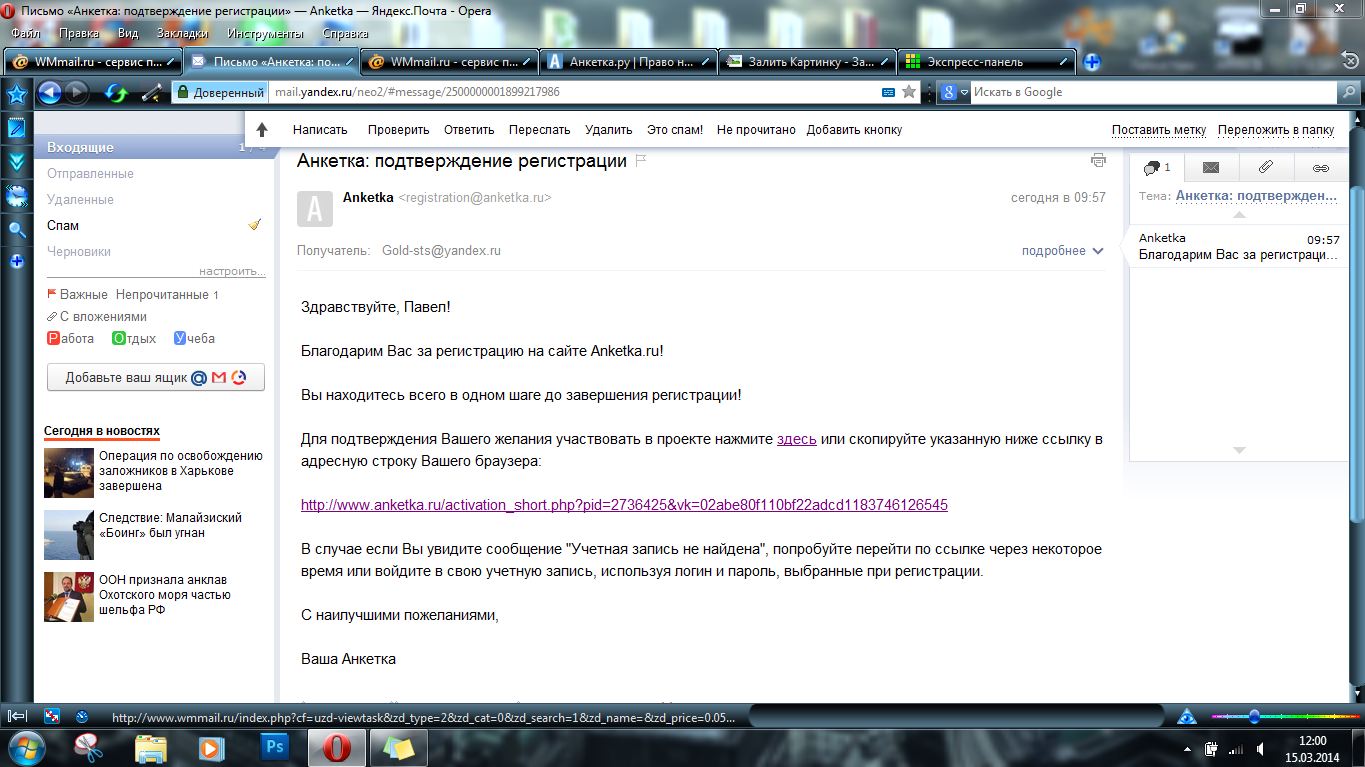Switch to the Анкетка.ру tab
The width and height of the screenshot is (1365, 767).
coord(629,62)
